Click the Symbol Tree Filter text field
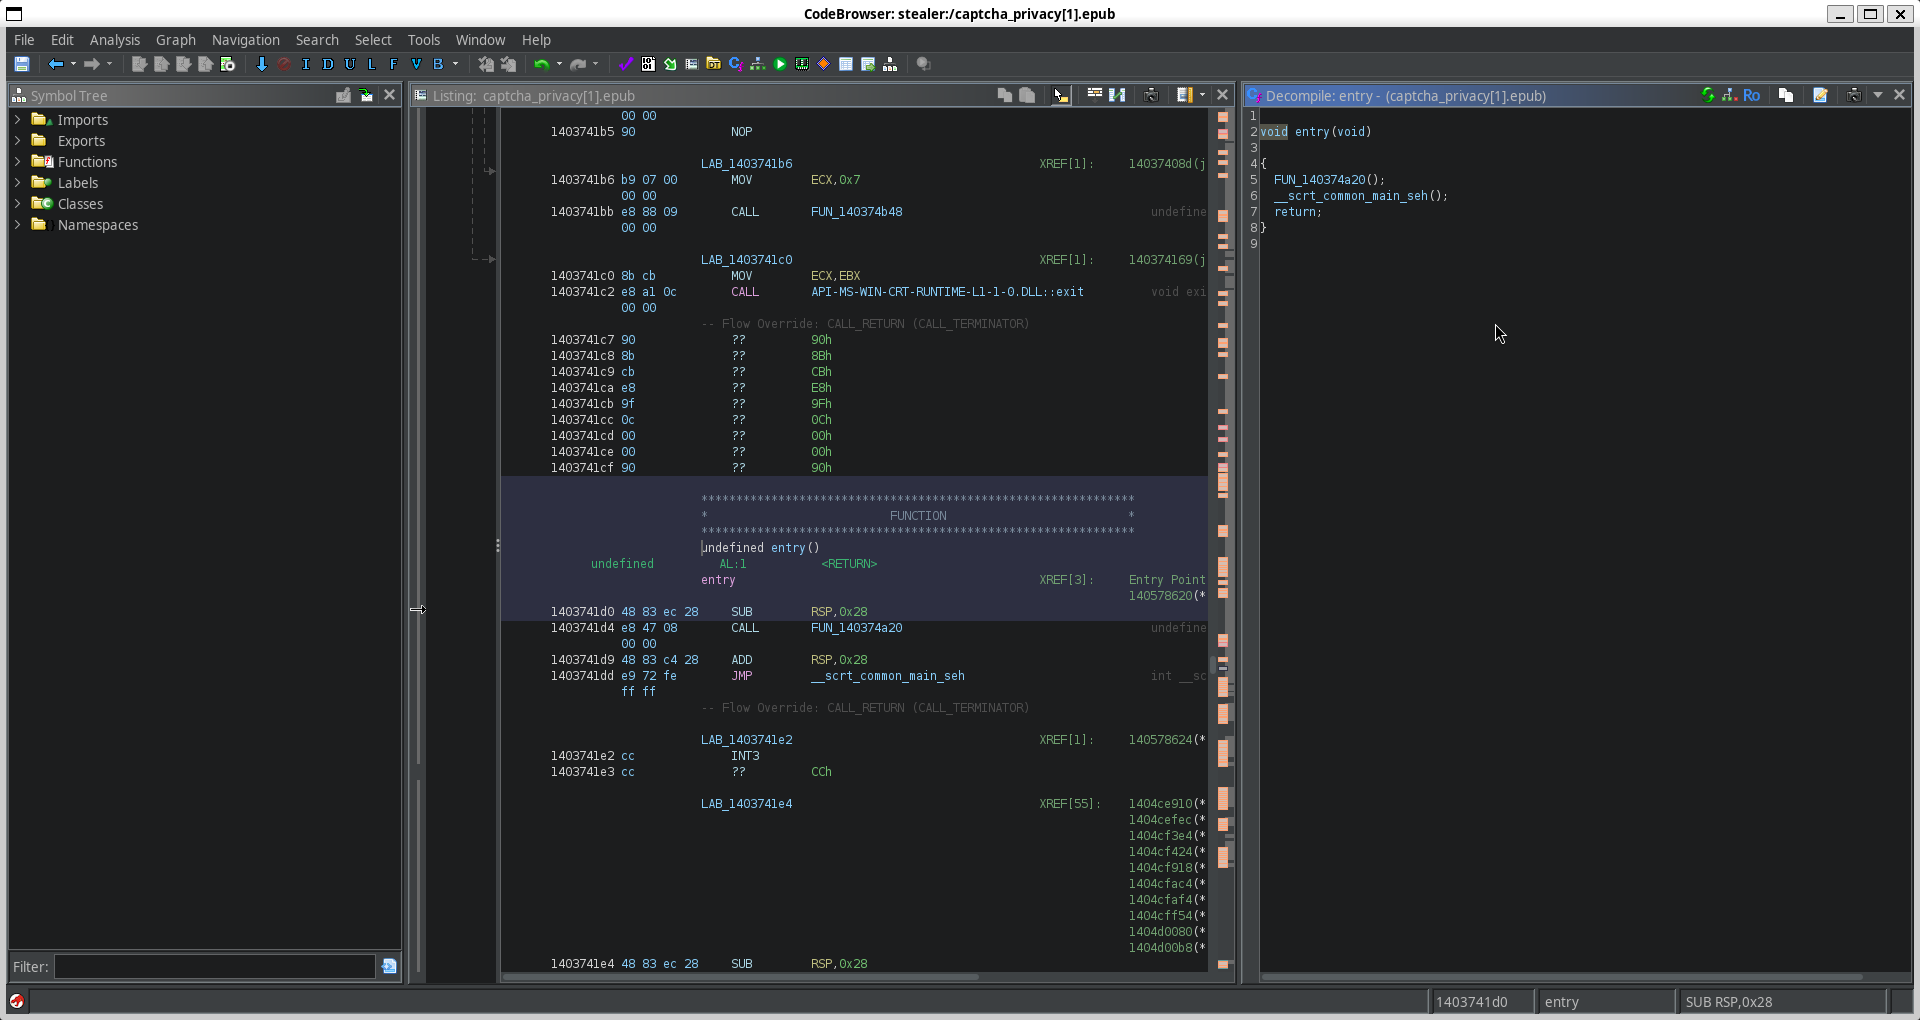The height and width of the screenshot is (1020, 1920). (214, 966)
